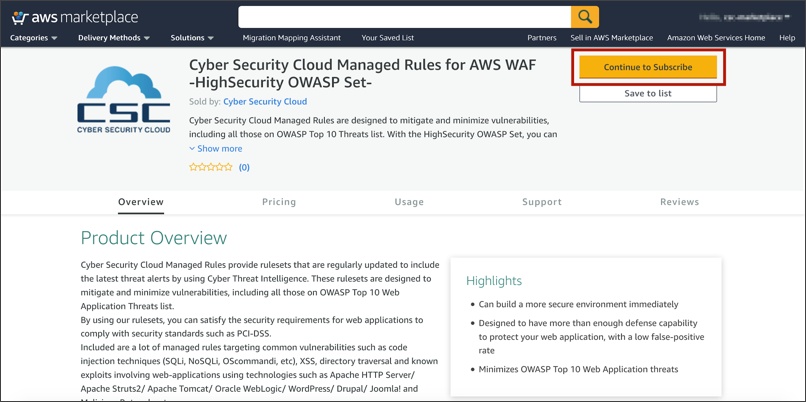Click the star rating icons

tap(211, 167)
